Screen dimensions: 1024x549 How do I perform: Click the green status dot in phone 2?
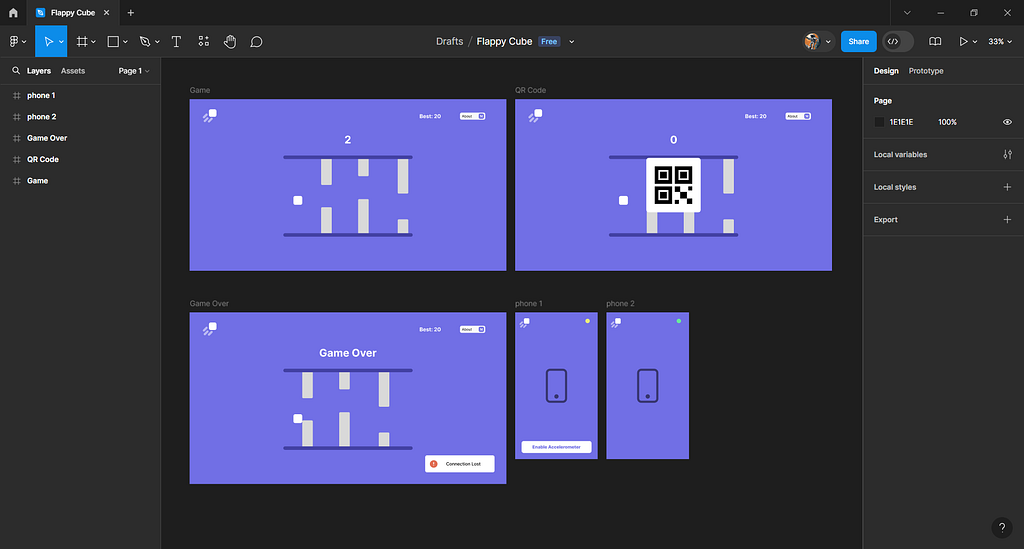point(679,321)
